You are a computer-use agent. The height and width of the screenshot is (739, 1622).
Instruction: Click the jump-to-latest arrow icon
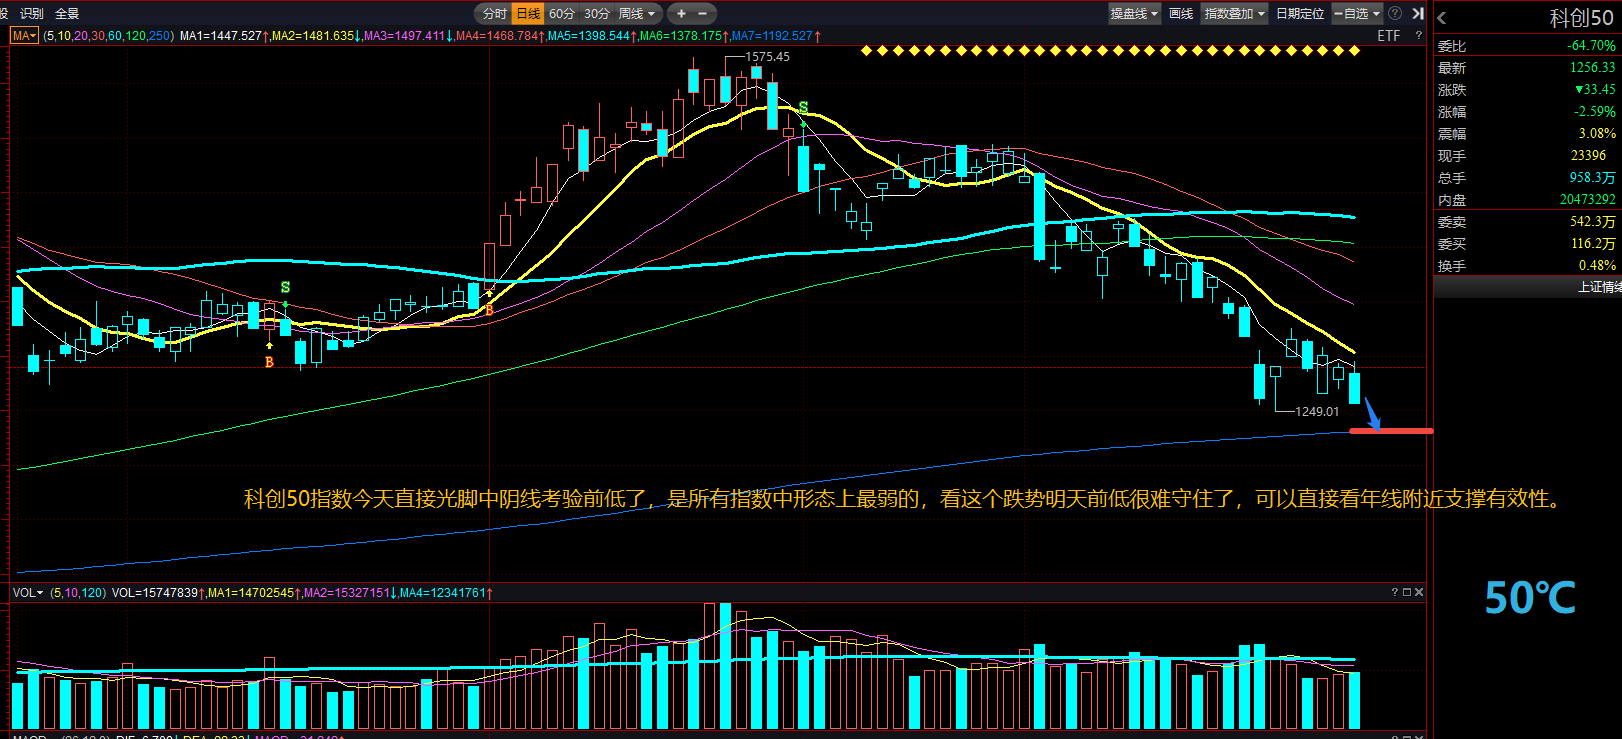(x=1417, y=14)
